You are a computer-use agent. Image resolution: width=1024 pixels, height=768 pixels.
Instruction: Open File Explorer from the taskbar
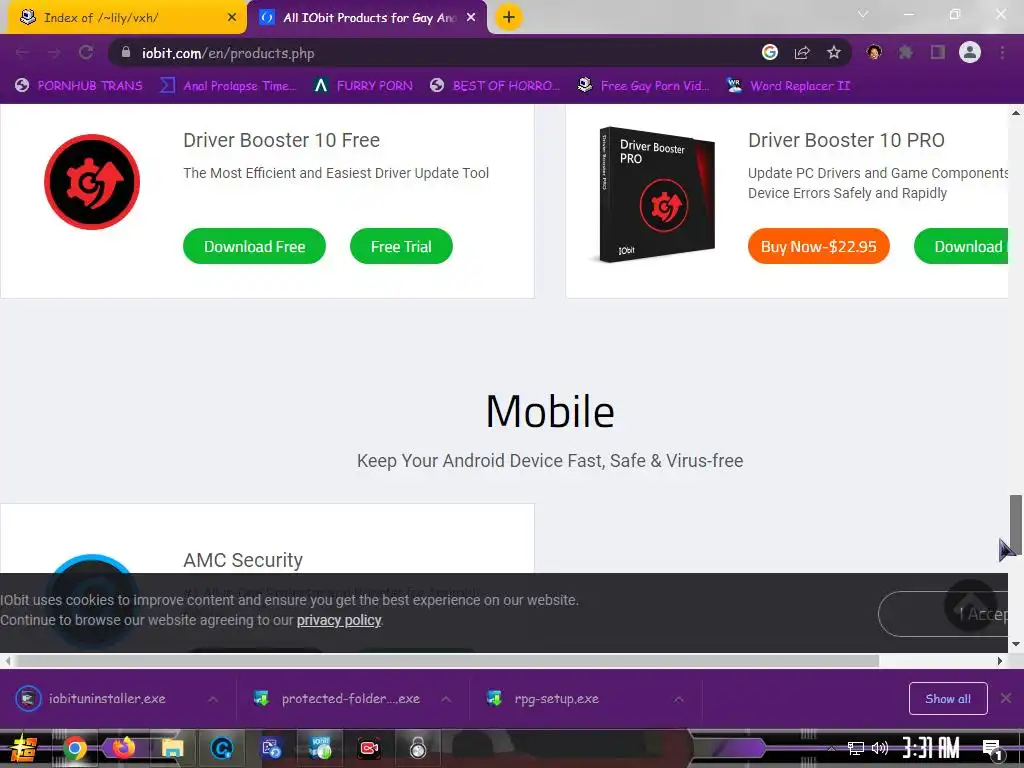pyautogui.click(x=172, y=748)
